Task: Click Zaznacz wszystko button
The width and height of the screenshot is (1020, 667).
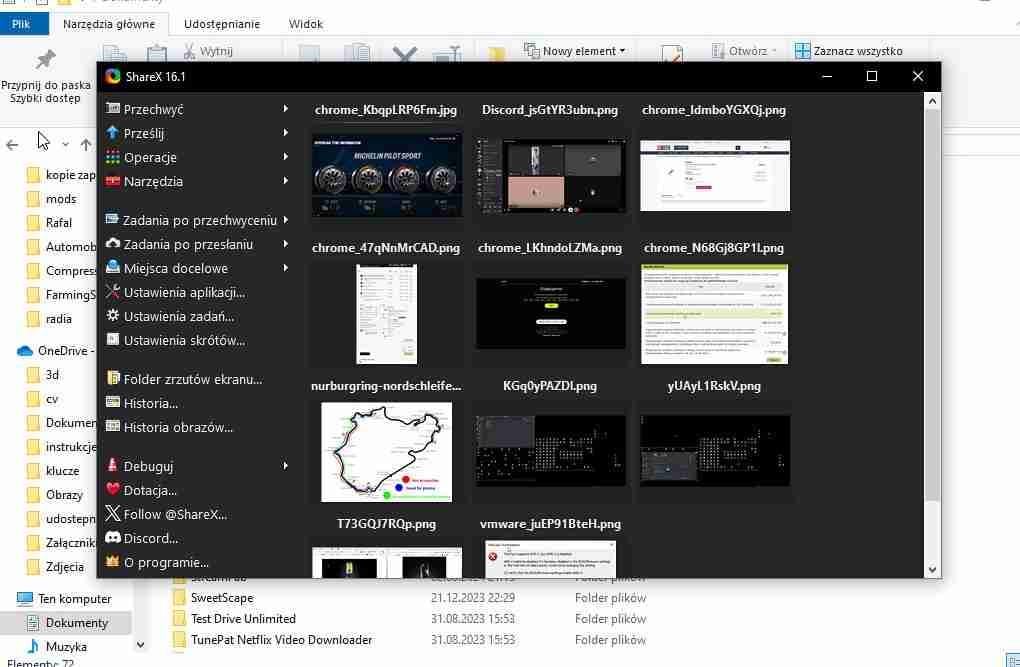Action: (x=849, y=51)
